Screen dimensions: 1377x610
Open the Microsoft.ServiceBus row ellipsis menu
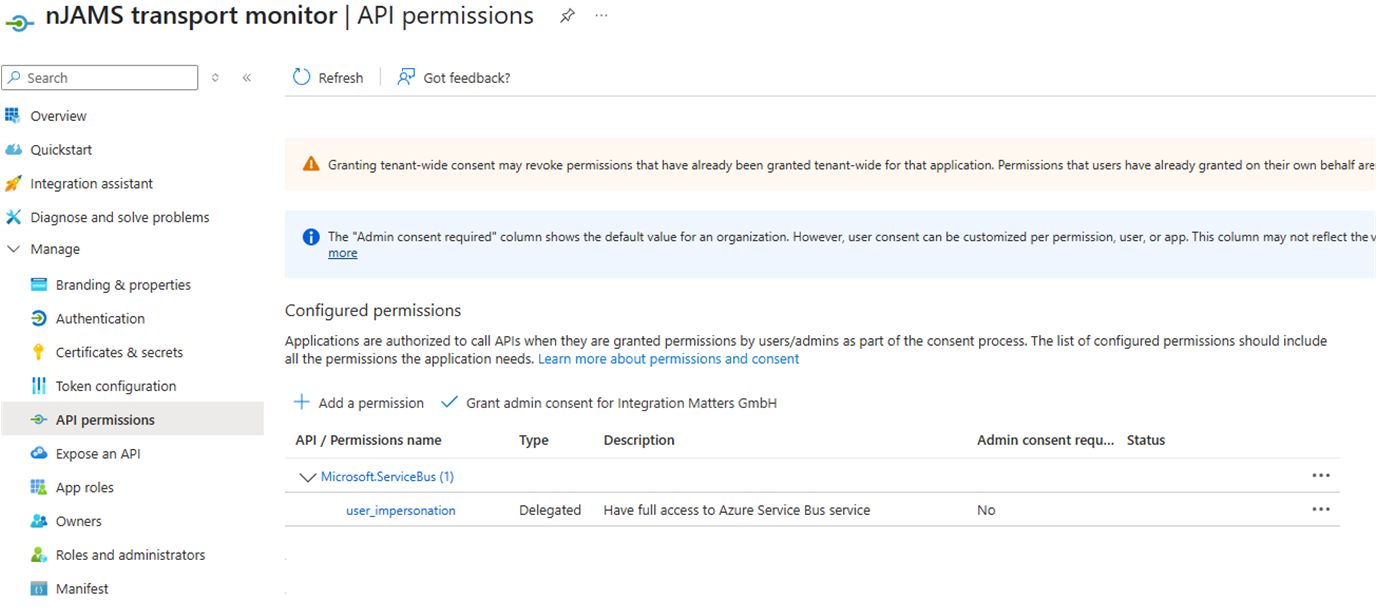click(x=1321, y=476)
